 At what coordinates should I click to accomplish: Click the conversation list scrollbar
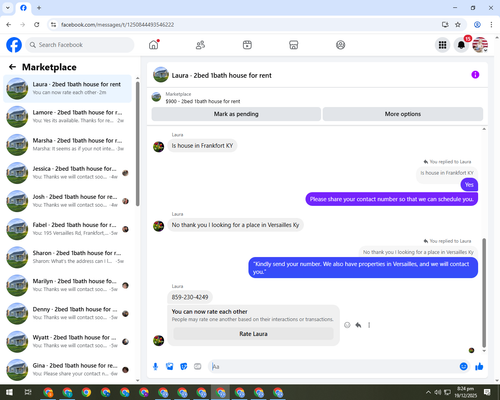137,143
